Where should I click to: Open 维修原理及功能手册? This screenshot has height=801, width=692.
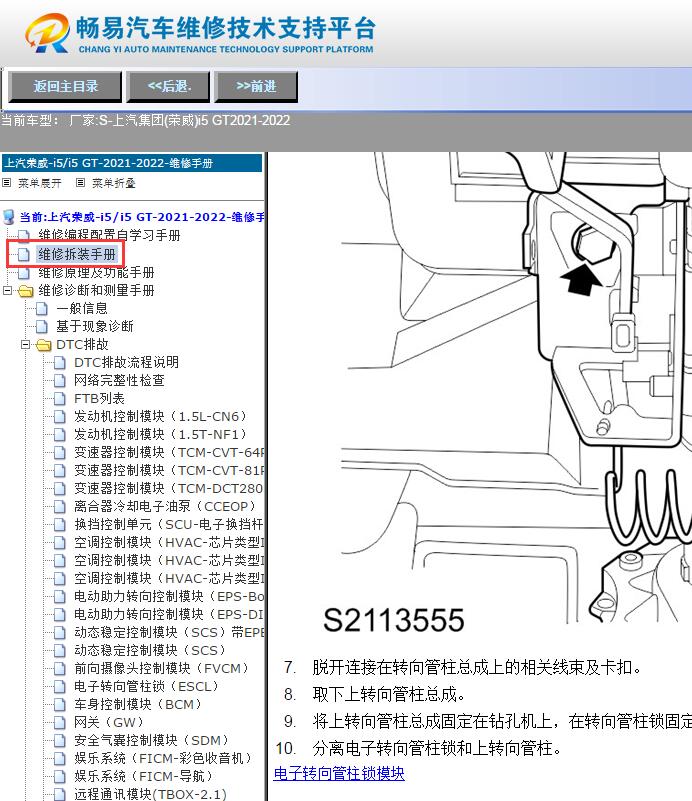tap(96, 272)
